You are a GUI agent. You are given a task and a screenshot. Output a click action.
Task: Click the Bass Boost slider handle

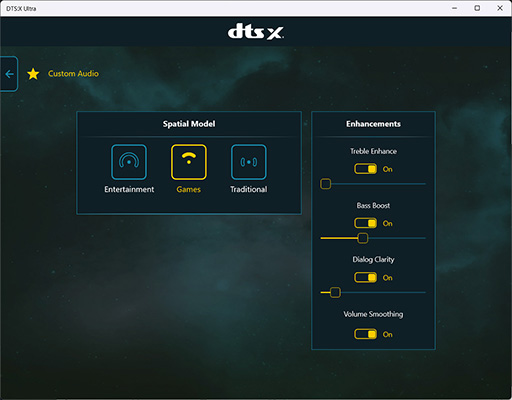[x=363, y=238]
